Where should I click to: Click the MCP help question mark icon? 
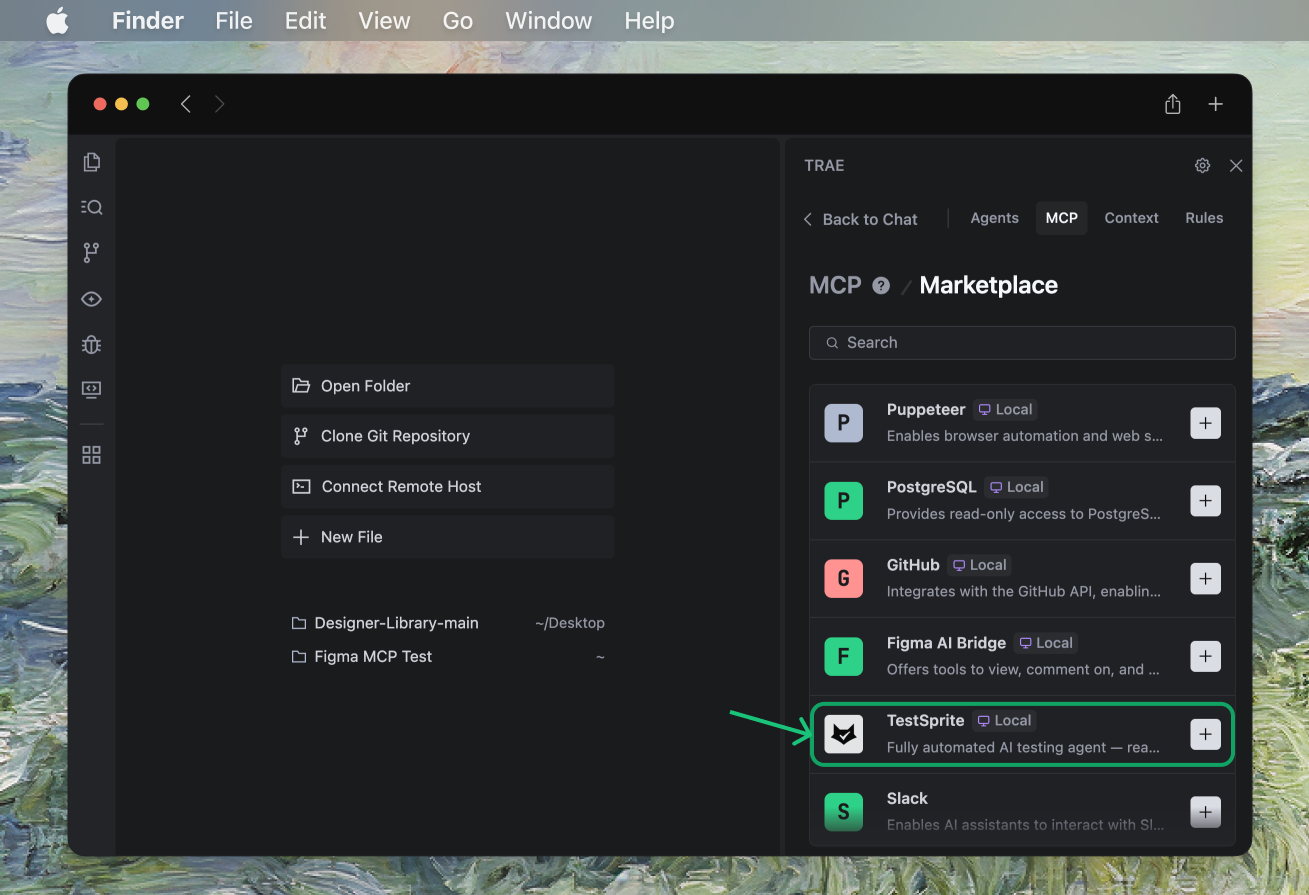point(881,285)
